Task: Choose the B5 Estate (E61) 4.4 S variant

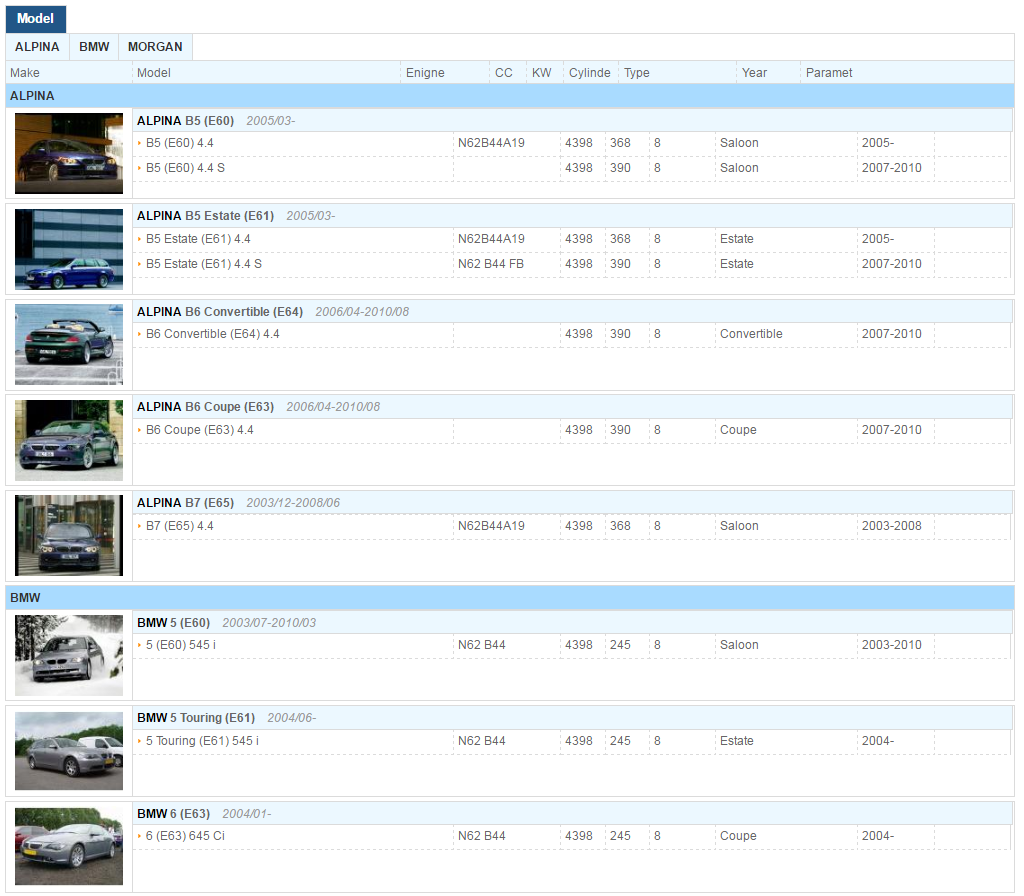Action: (x=204, y=264)
